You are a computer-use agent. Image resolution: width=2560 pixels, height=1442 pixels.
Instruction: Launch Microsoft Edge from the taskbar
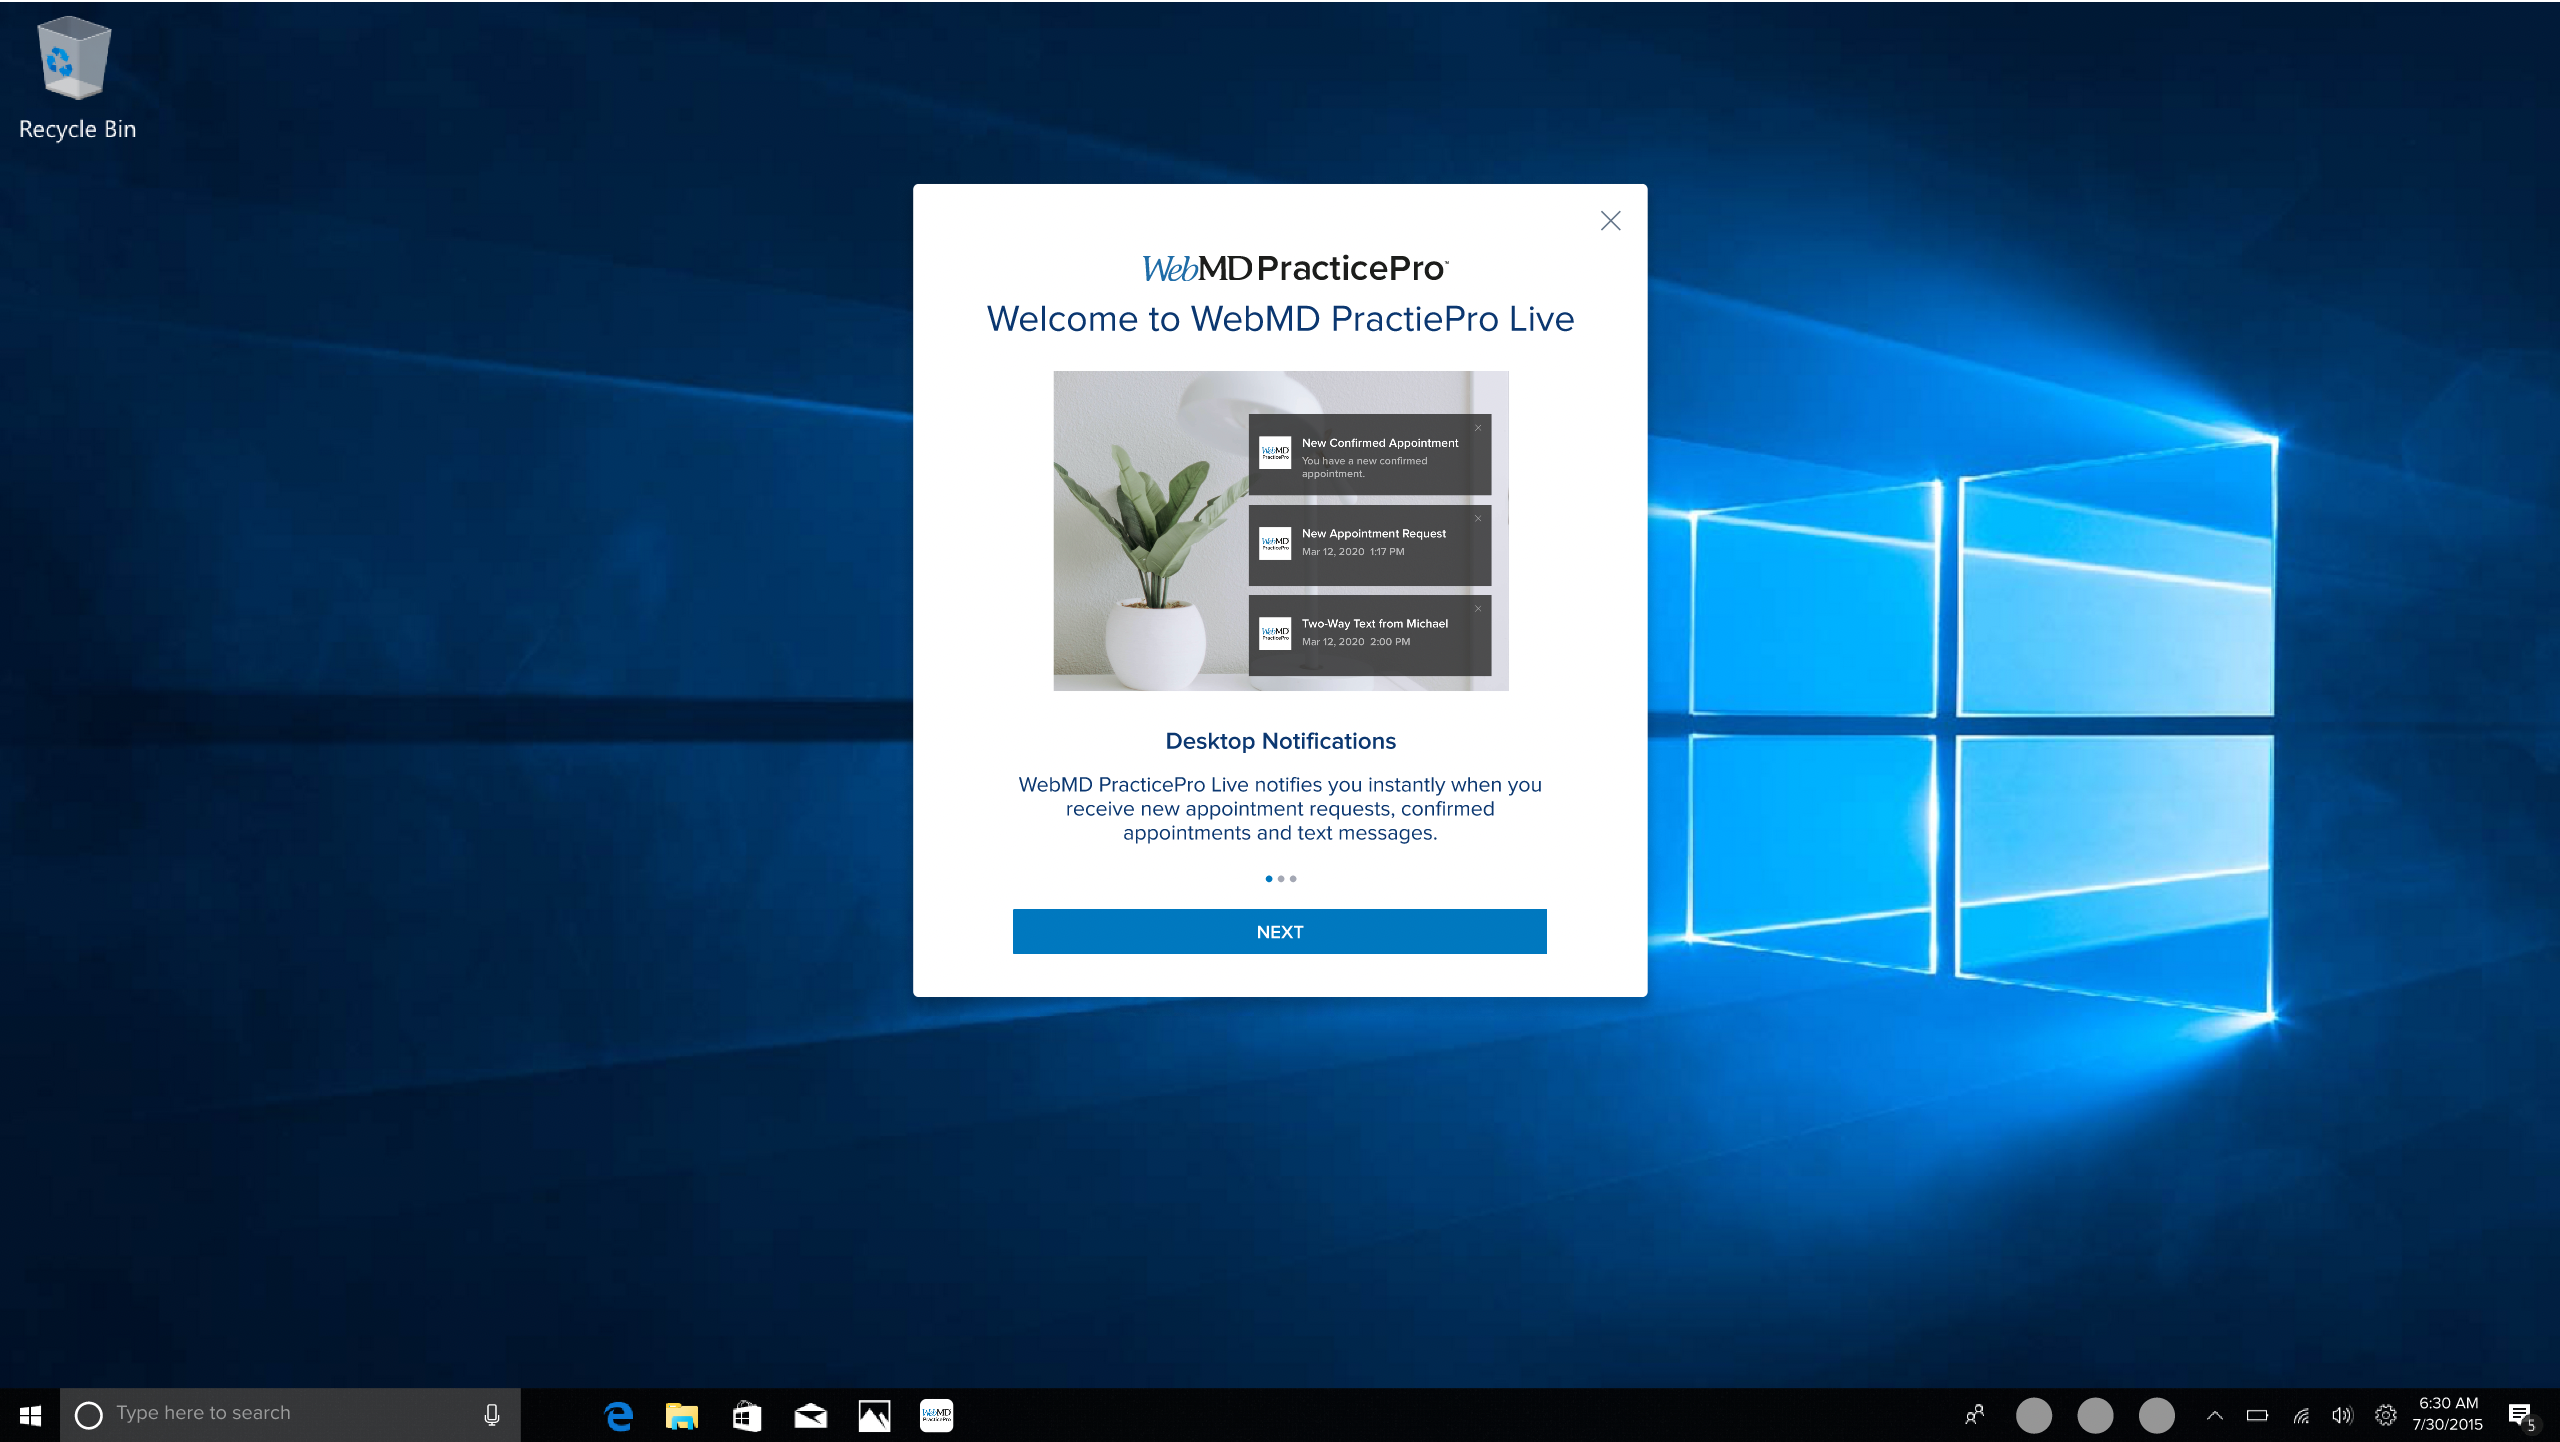tap(619, 1415)
